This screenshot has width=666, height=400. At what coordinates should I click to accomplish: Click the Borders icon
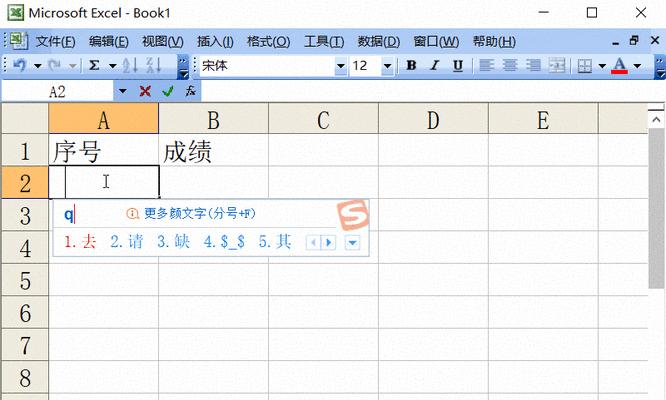click(x=585, y=66)
